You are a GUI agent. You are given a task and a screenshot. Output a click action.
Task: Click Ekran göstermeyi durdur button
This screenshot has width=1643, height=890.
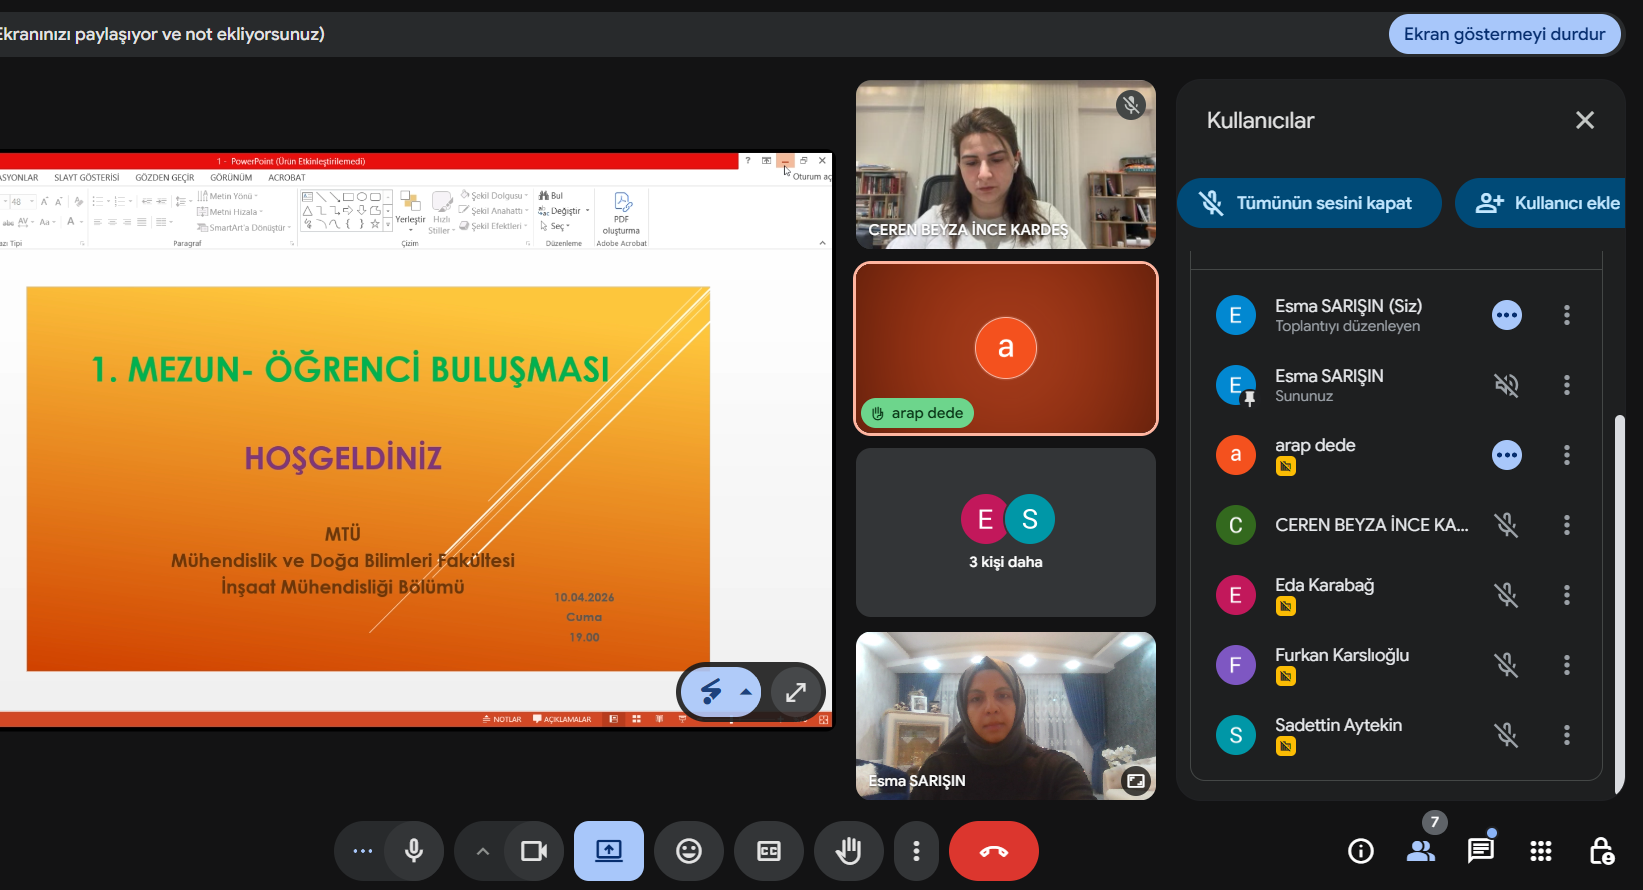[x=1504, y=34]
